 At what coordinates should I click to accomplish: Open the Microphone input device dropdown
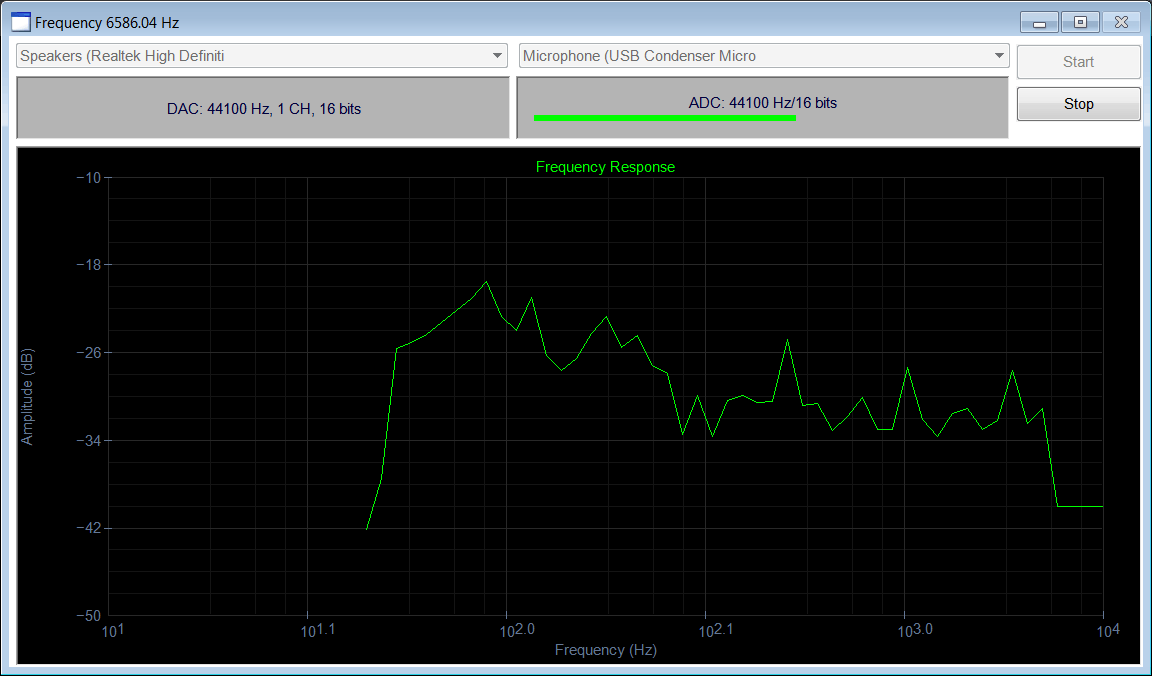click(x=764, y=56)
